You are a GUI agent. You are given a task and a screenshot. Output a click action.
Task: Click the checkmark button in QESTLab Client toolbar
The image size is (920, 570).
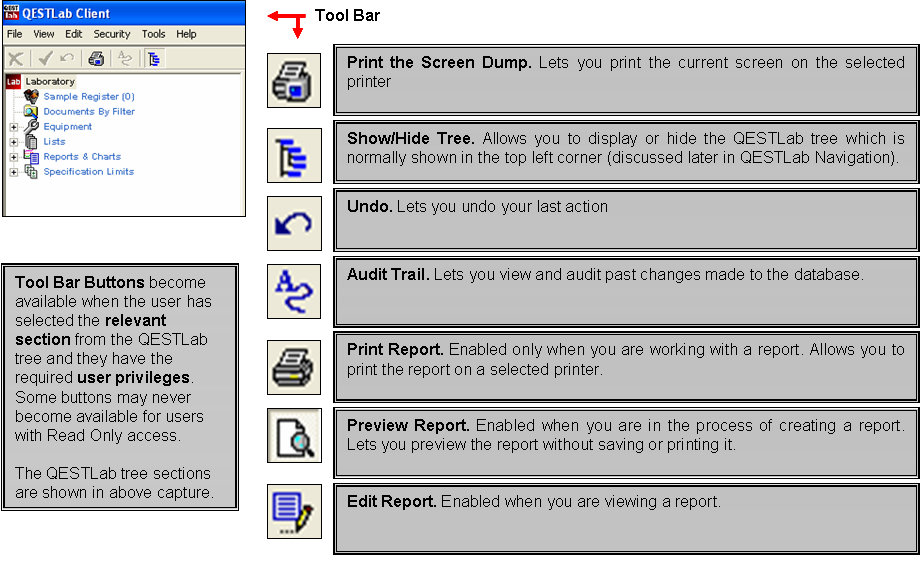click(x=45, y=58)
